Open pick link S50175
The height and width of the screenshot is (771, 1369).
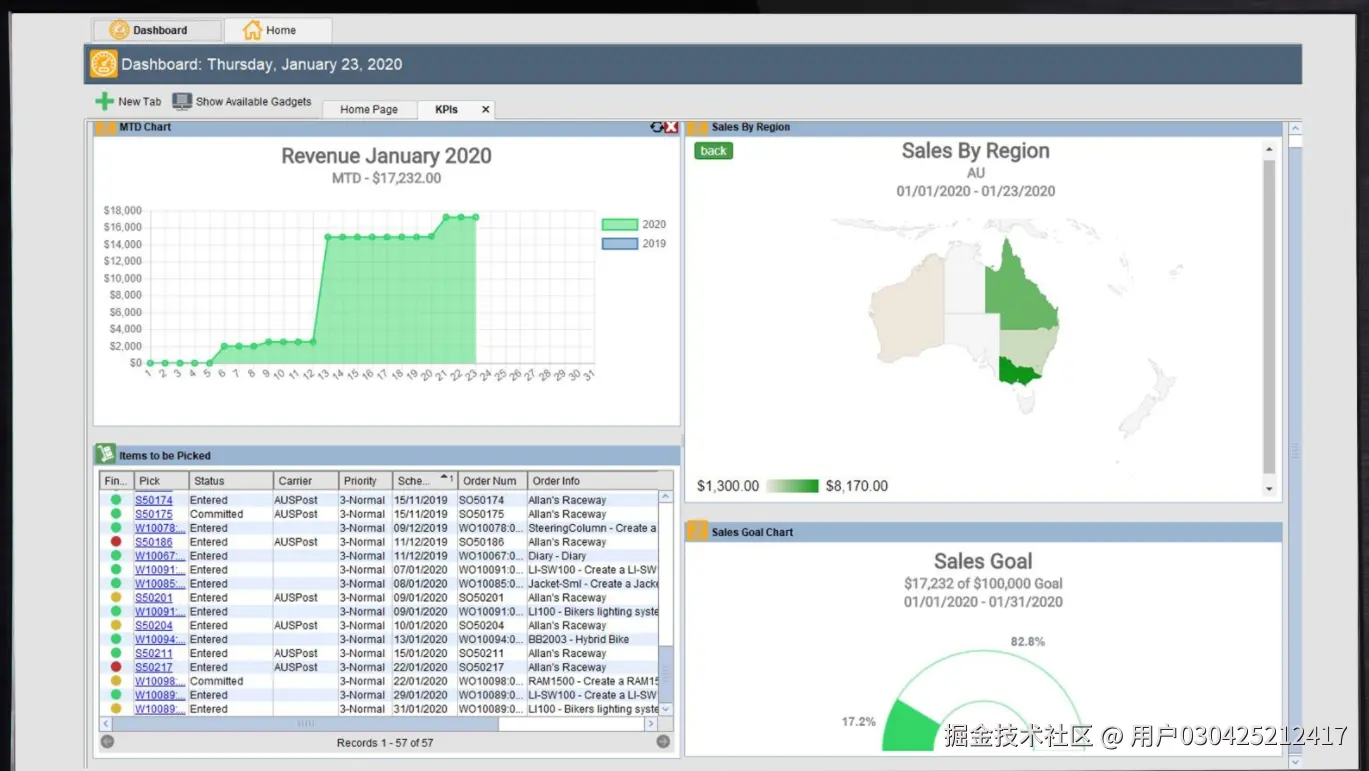154,514
